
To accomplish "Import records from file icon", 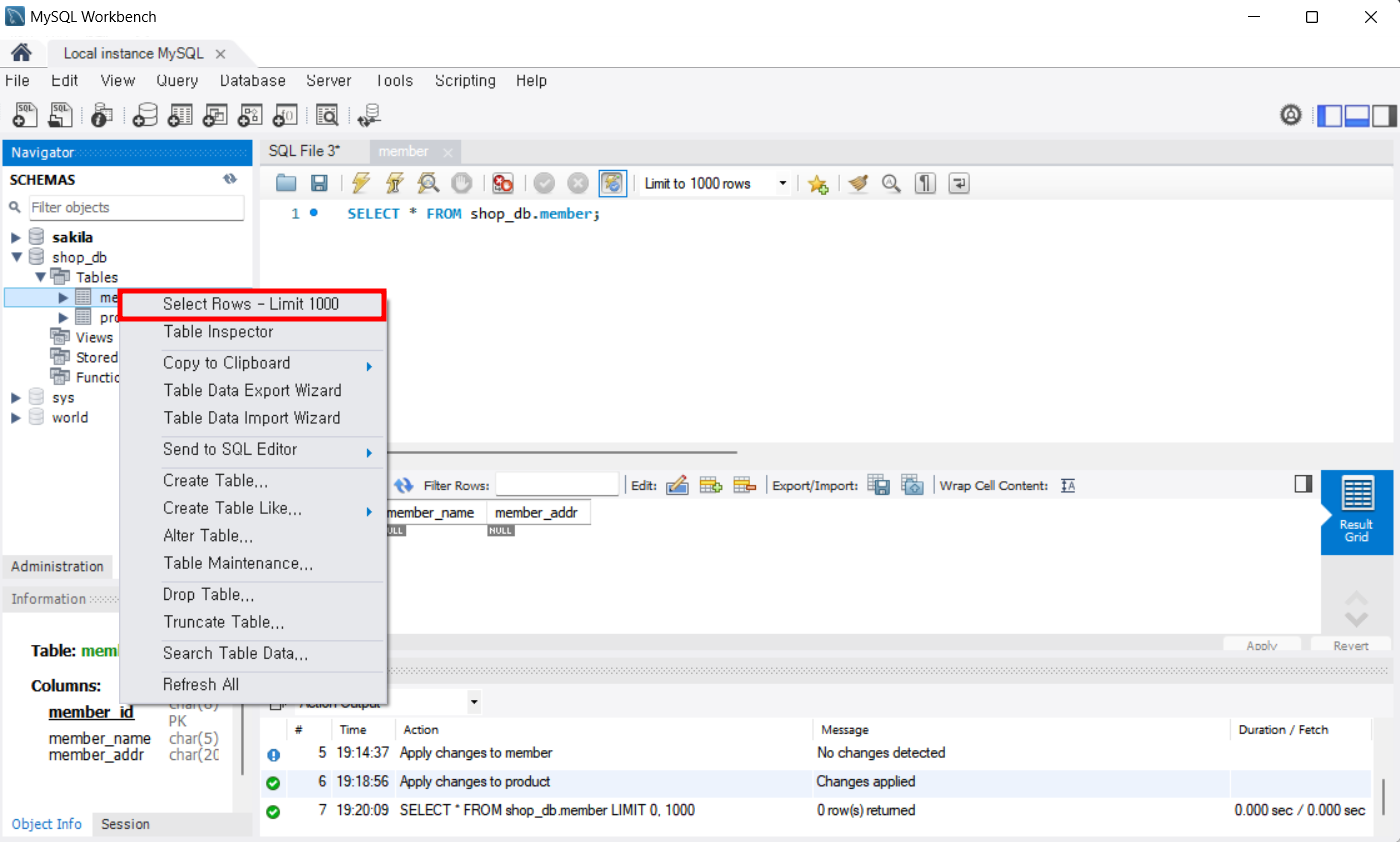I will point(912,485).
